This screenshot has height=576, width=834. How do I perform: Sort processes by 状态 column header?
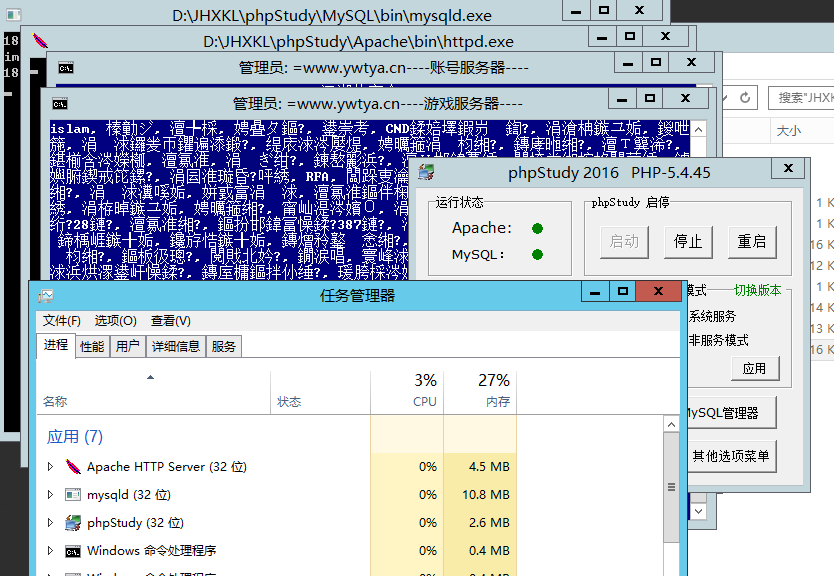tap(321, 393)
